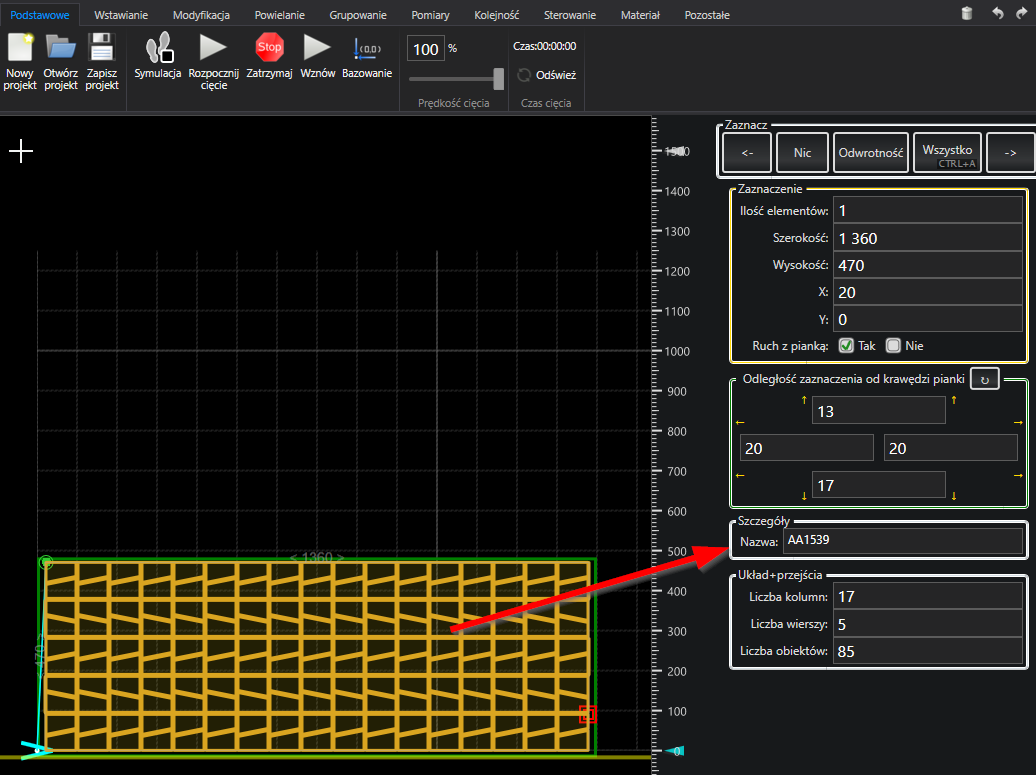The width and height of the screenshot is (1036, 775).
Task: Click the Nazwa field containing AA1539
Action: (903, 541)
